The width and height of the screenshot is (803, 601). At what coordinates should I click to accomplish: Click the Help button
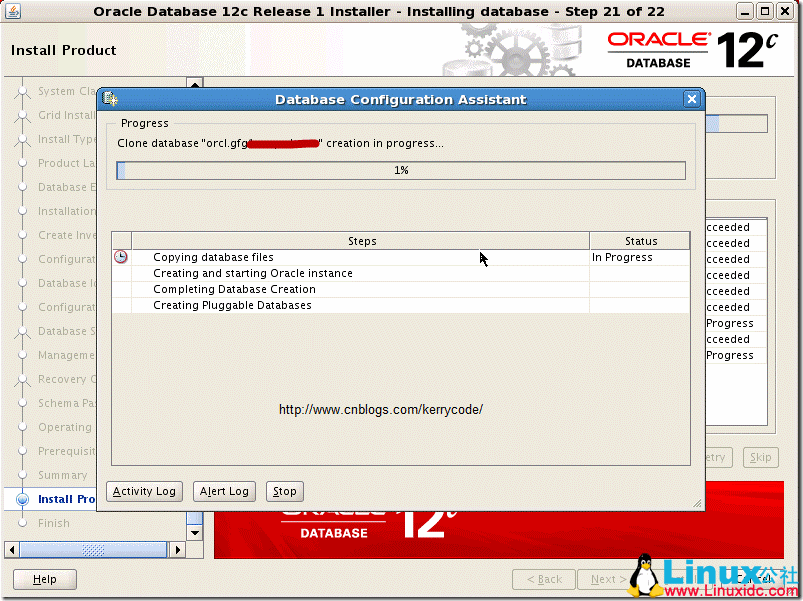point(44,578)
